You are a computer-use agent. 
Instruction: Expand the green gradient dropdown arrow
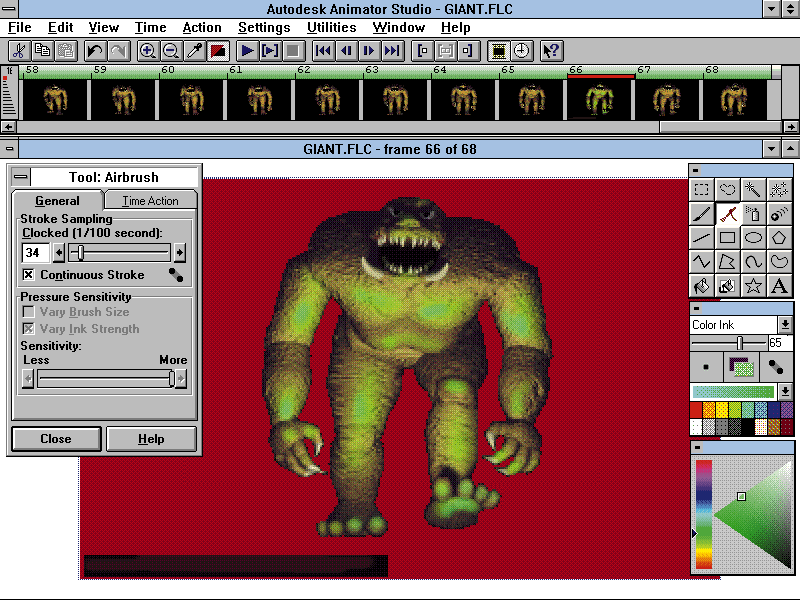pyautogui.click(x=785, y=391)
